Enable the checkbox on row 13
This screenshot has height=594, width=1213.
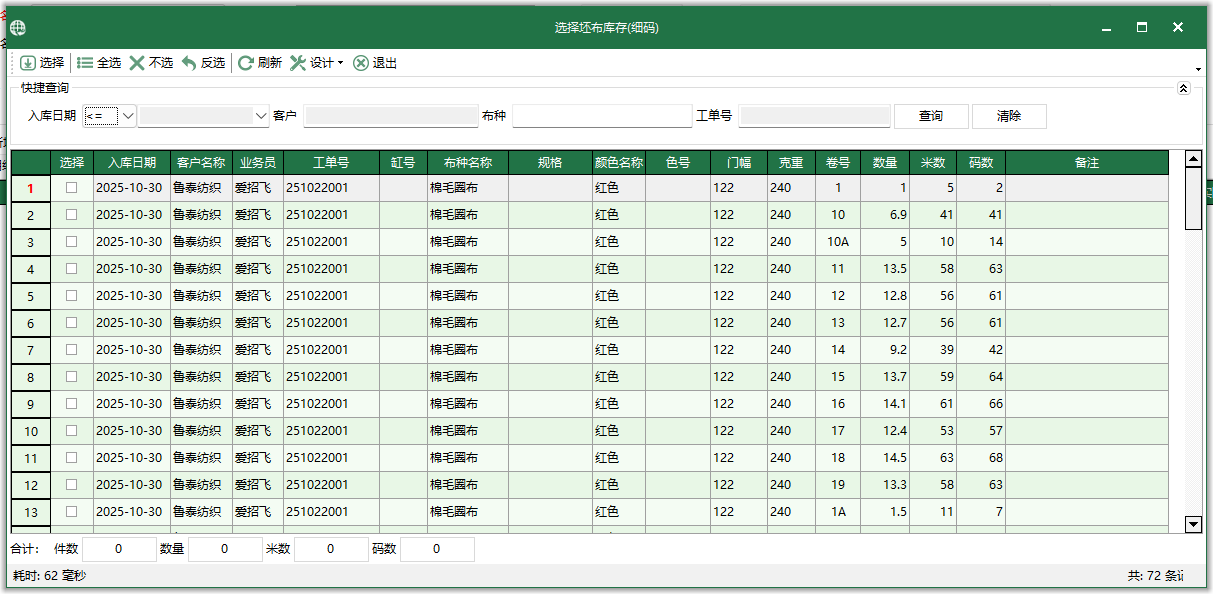coord(70,511)
